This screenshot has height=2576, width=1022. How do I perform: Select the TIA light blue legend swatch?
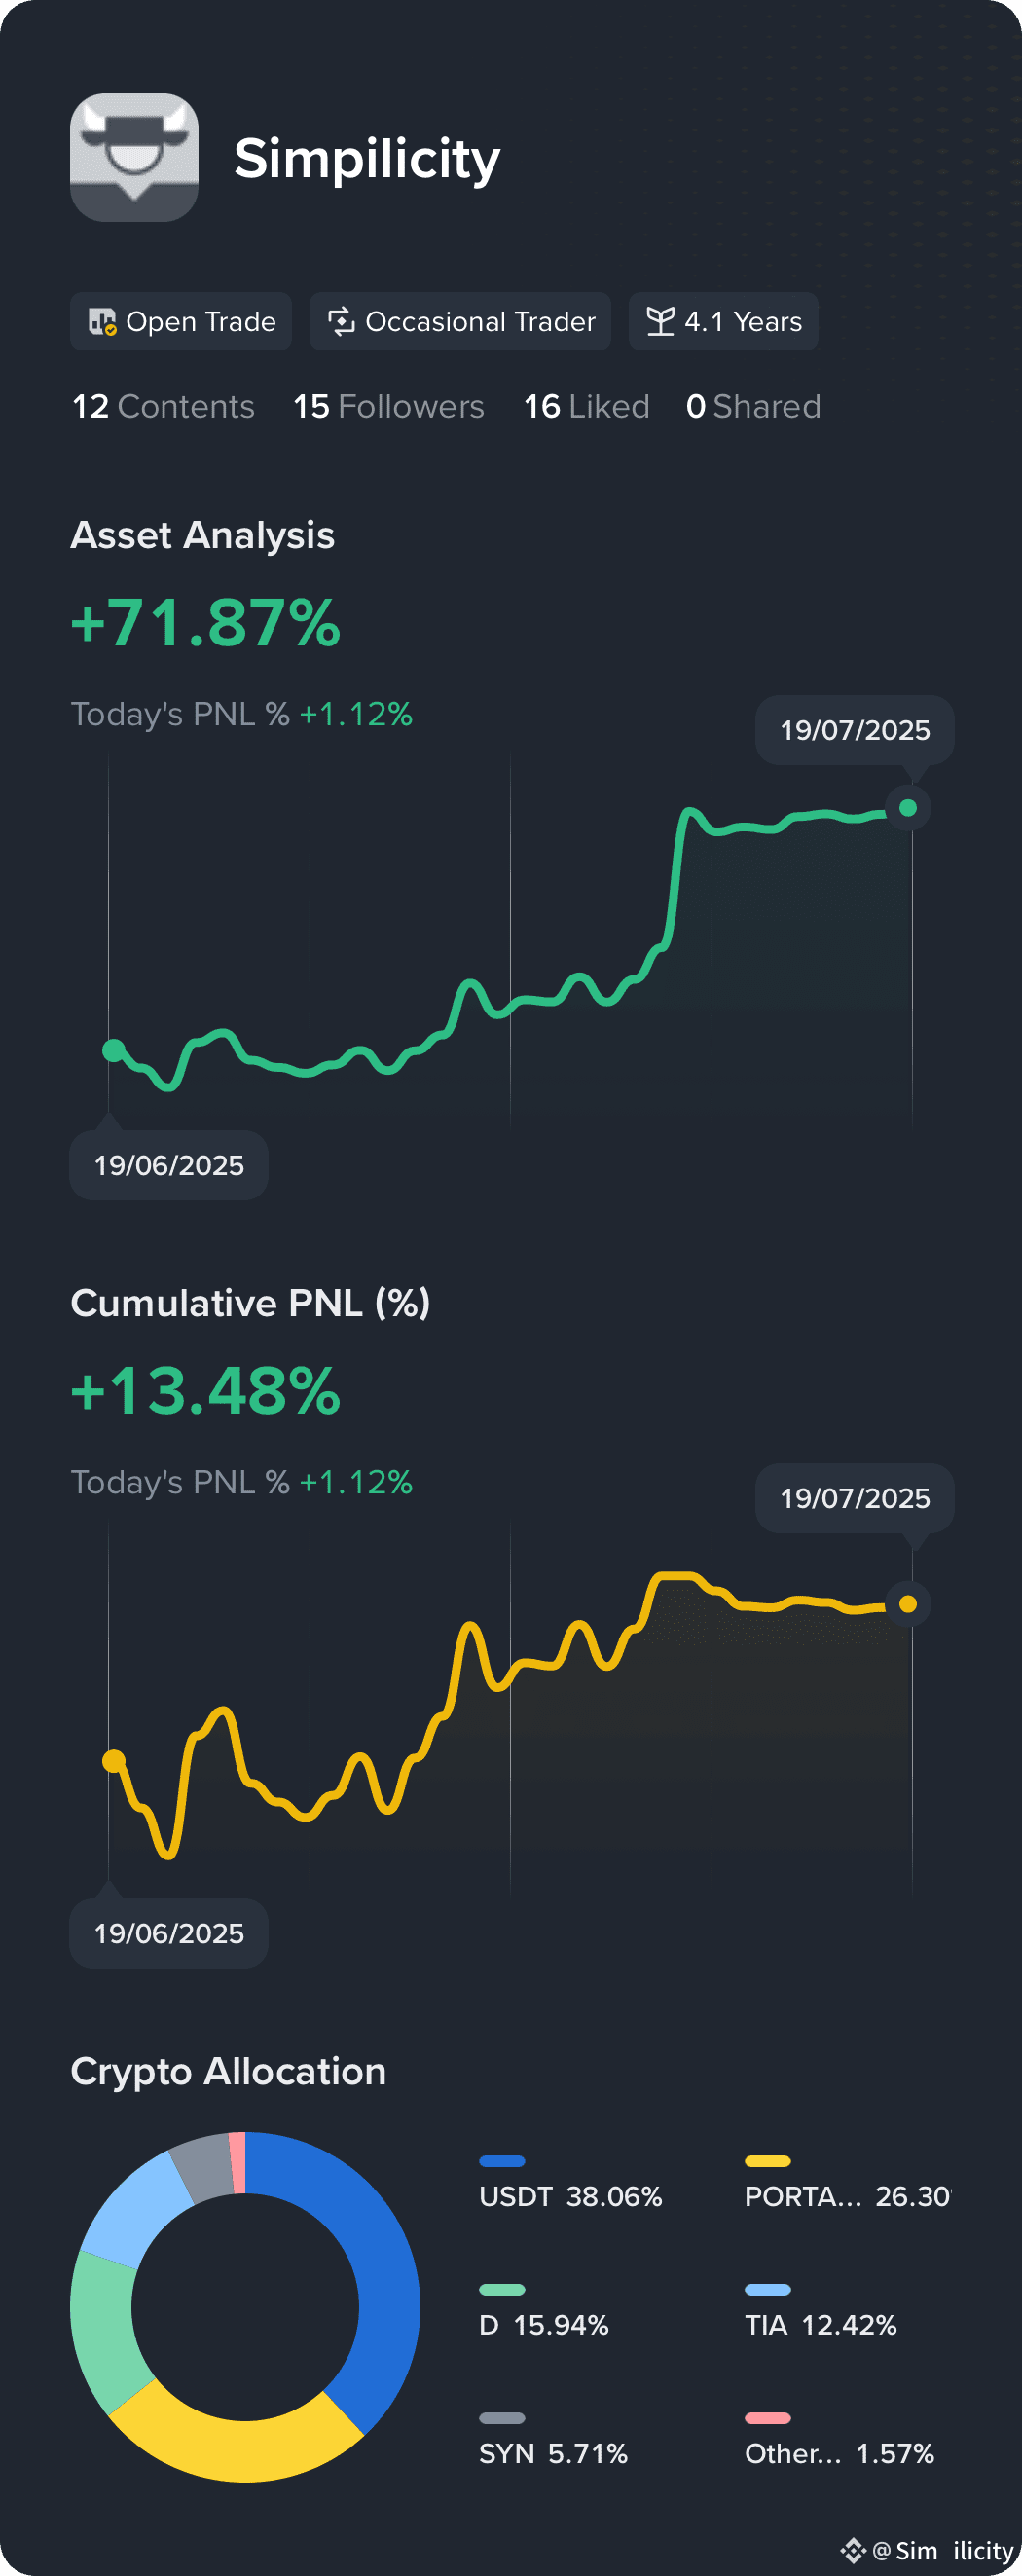point(768,2290)
